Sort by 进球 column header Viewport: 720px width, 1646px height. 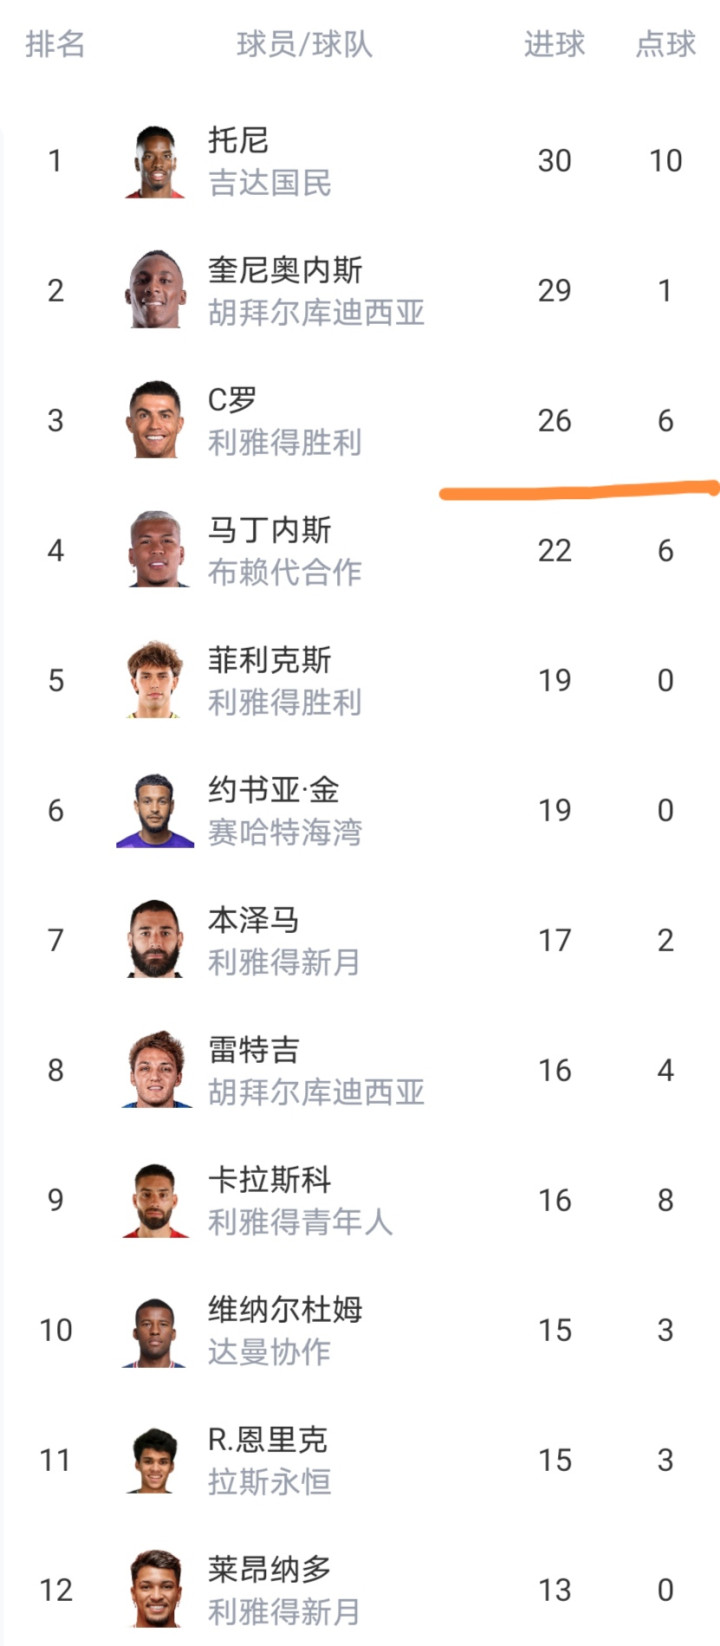pos(554,44)
